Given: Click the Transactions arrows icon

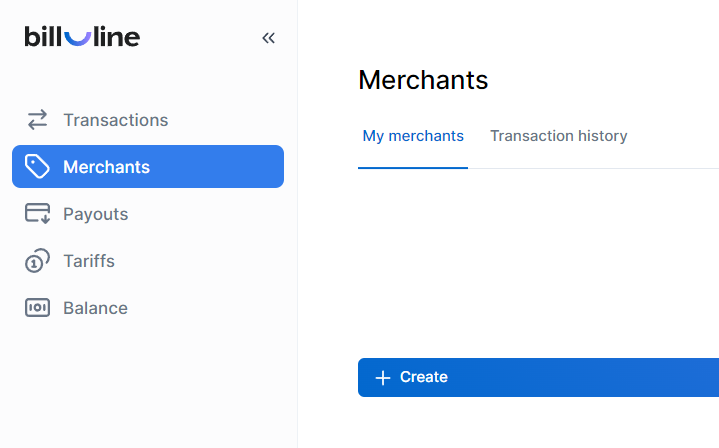Looking at the screenshot, I should coord(37,120).
